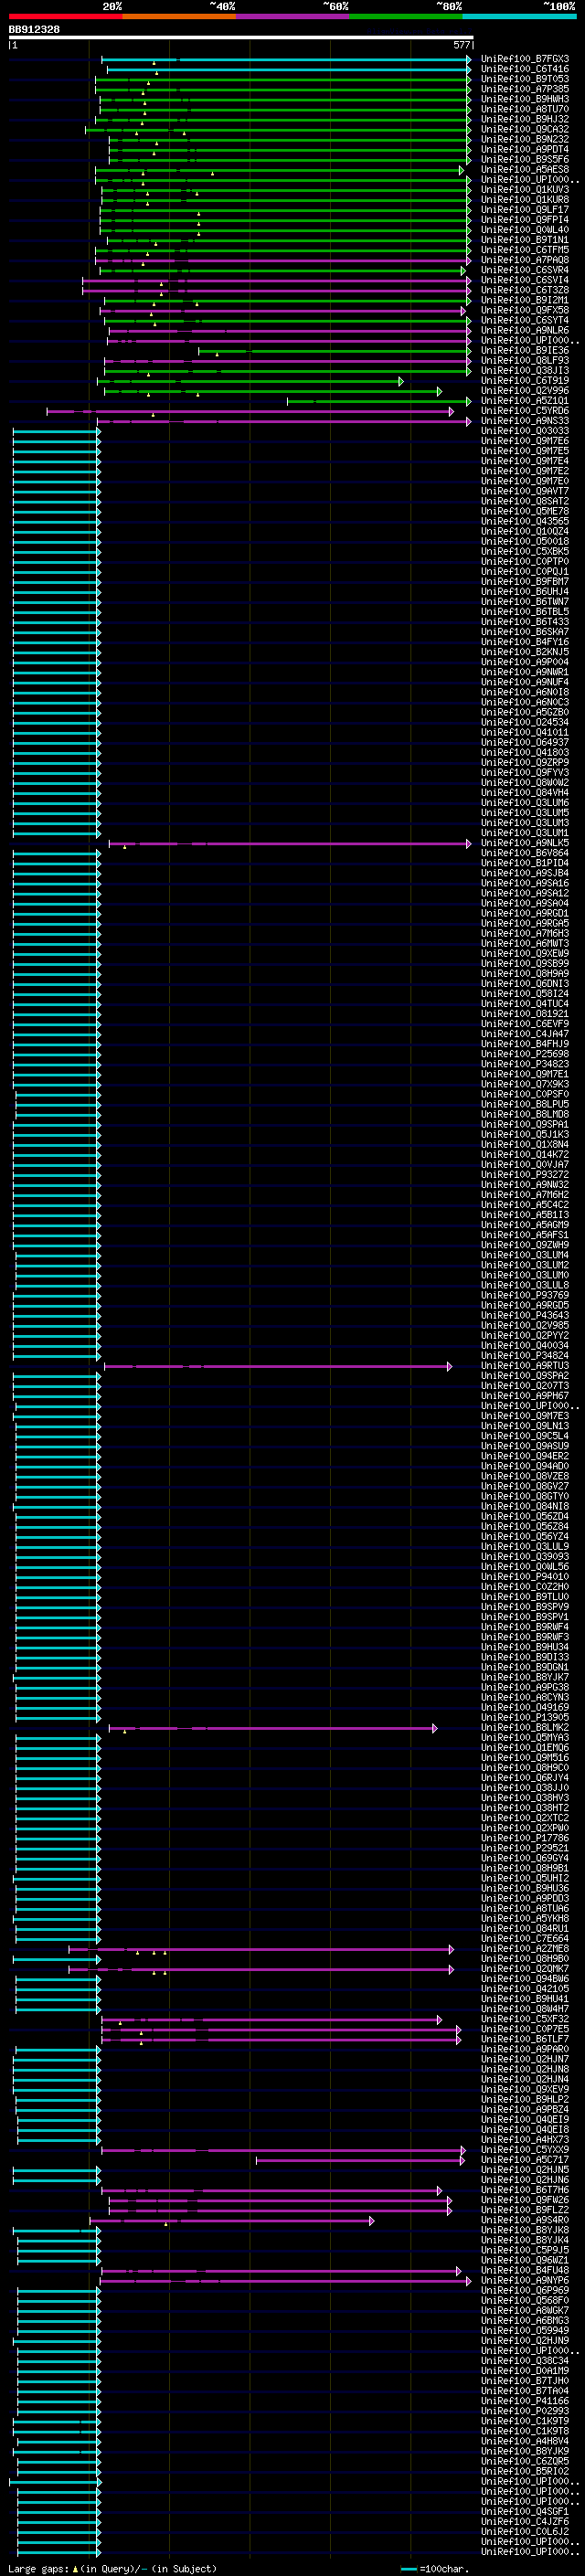The height and width of the screenshot is (2576, 585).
Task: Click the UniRef100_C6T3Z8 label
Action: click(525, 290)
